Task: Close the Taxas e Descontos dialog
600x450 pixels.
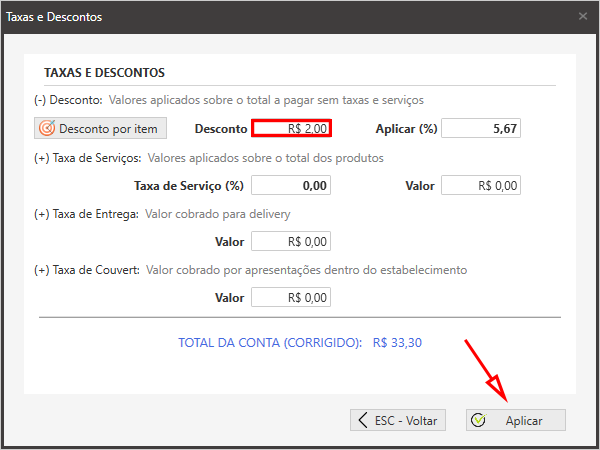Action: point(583,16)
